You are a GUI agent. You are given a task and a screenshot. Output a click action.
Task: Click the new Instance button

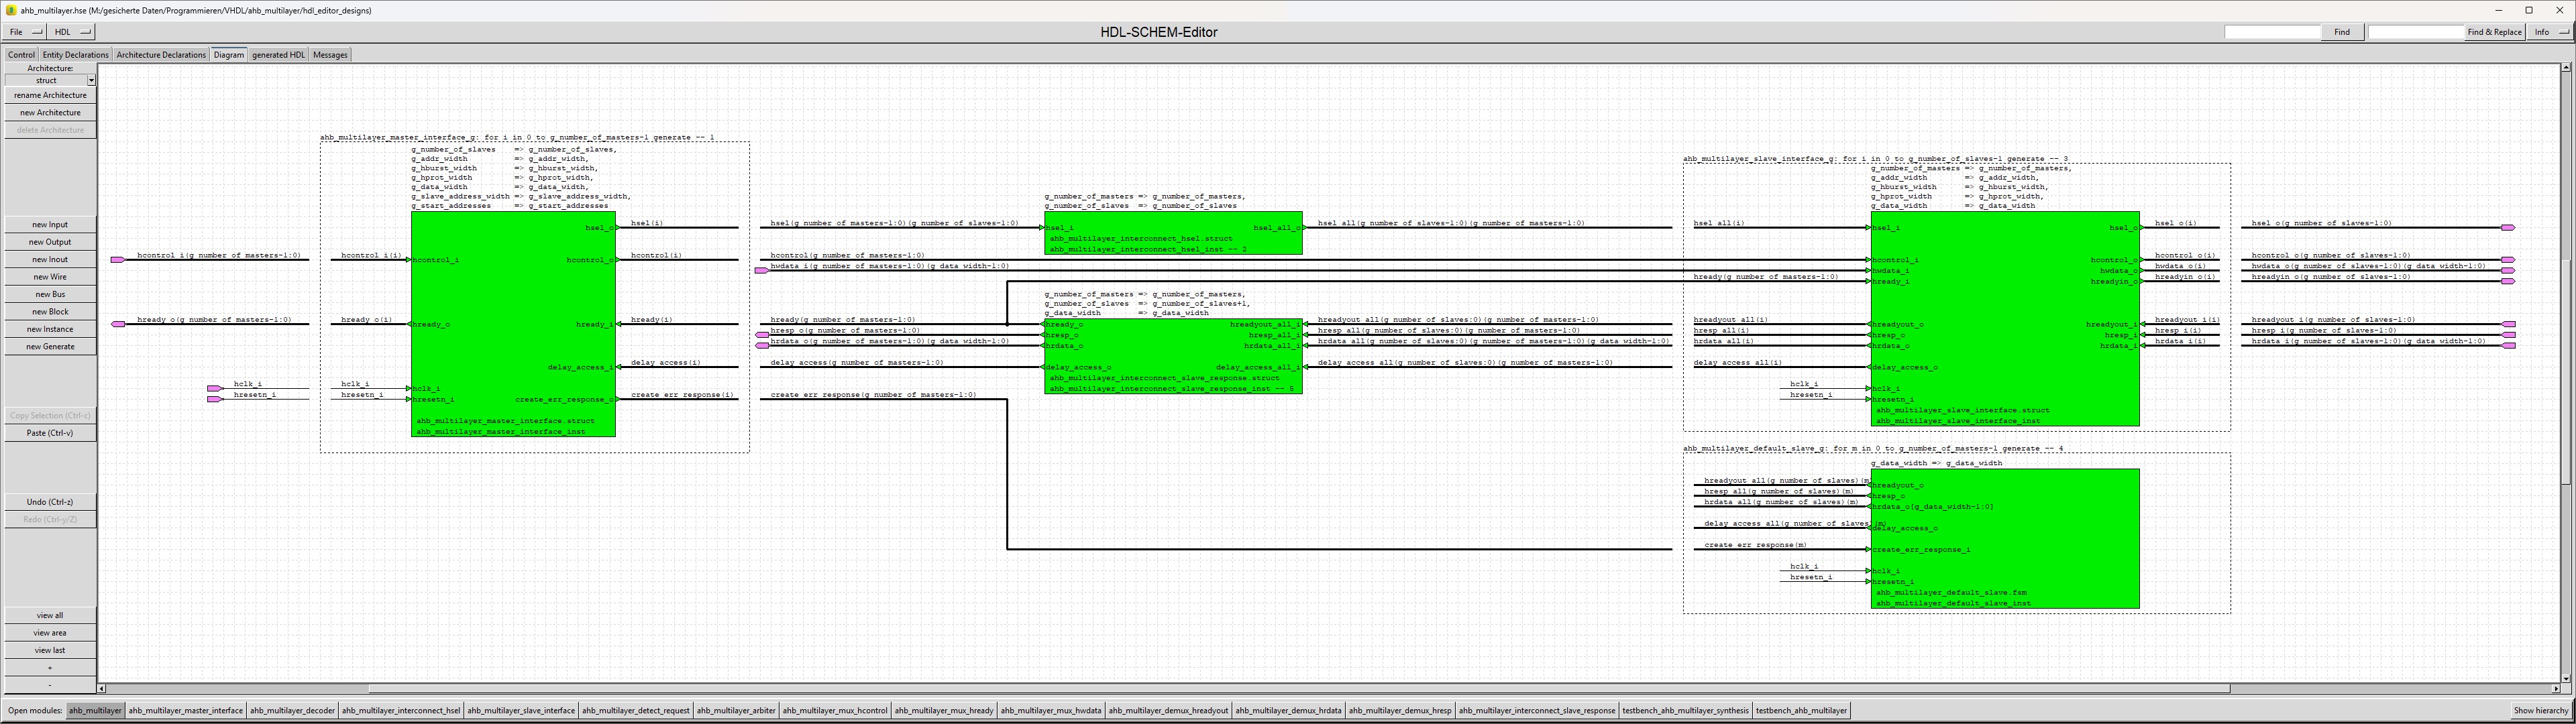coord(50,329)
